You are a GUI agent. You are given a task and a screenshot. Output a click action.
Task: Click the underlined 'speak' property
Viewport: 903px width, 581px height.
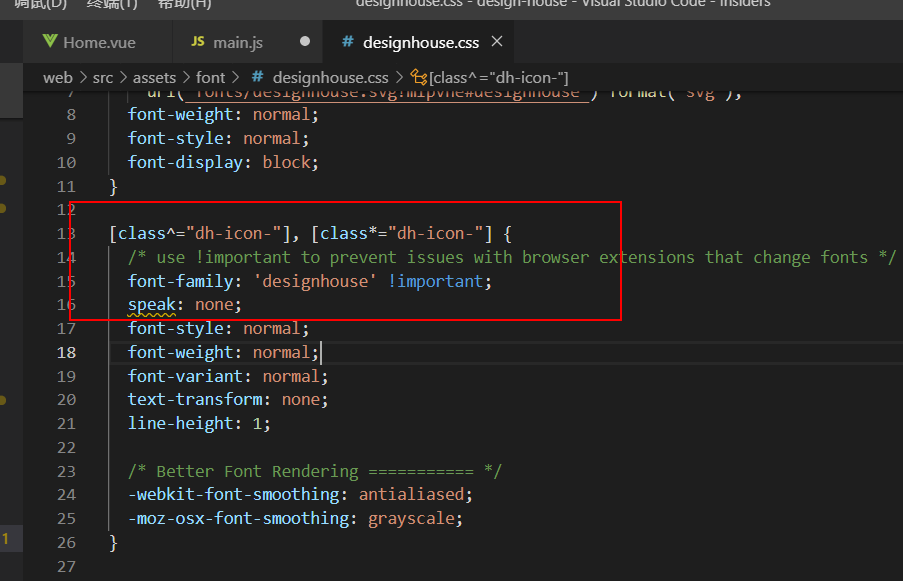(x=151, y=305)
